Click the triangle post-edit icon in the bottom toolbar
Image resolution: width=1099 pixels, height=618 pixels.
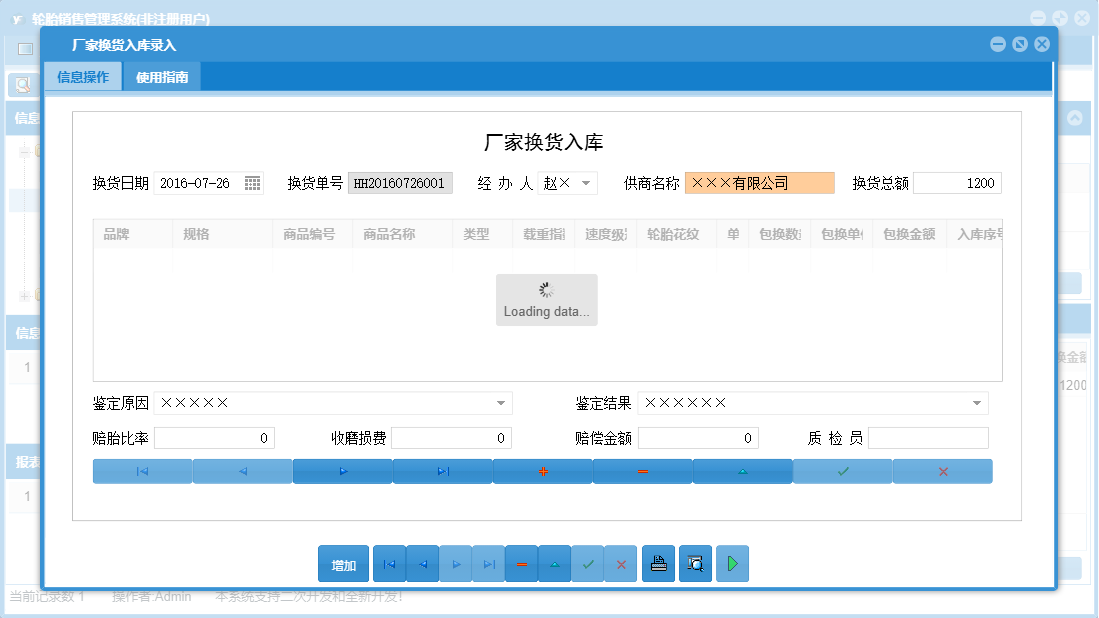pyautogui.click(x=555, y=563)
